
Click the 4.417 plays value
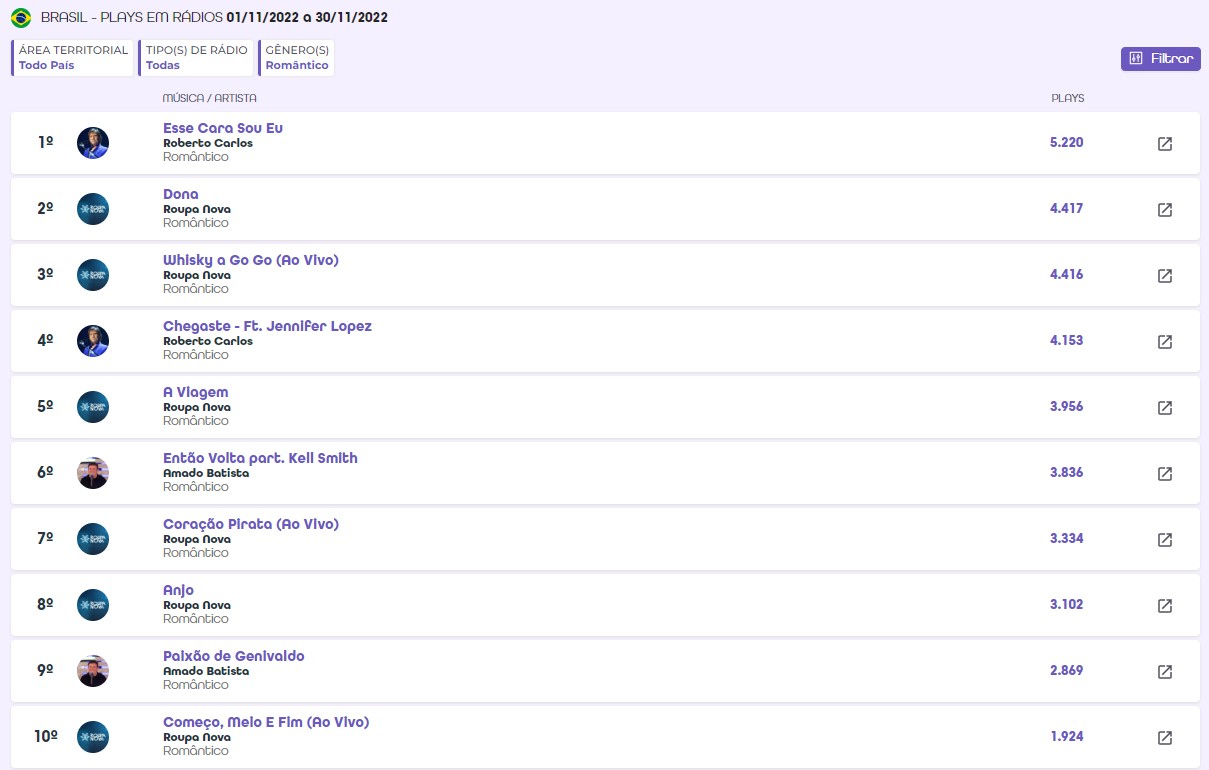[1067, 209]
